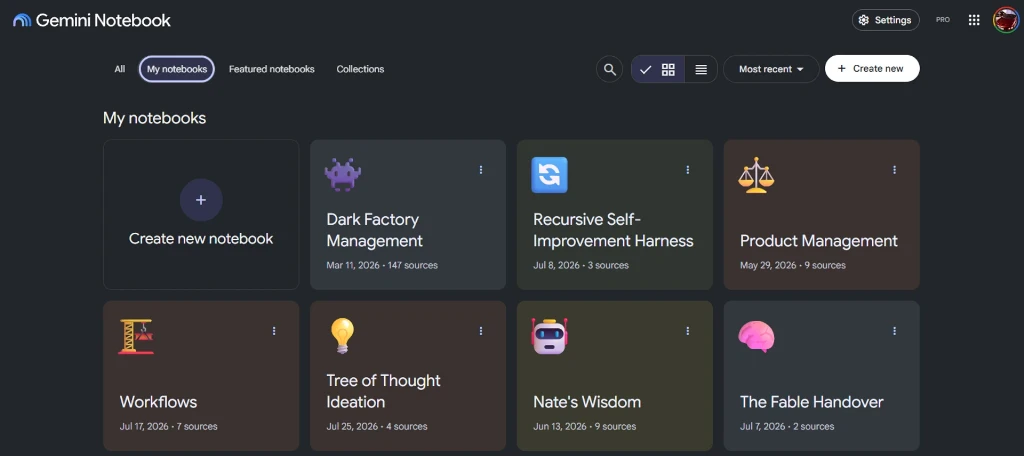Click the plus icon on Create new notebook
This screenshot has height=456, width=1024.
click(201, 200)
